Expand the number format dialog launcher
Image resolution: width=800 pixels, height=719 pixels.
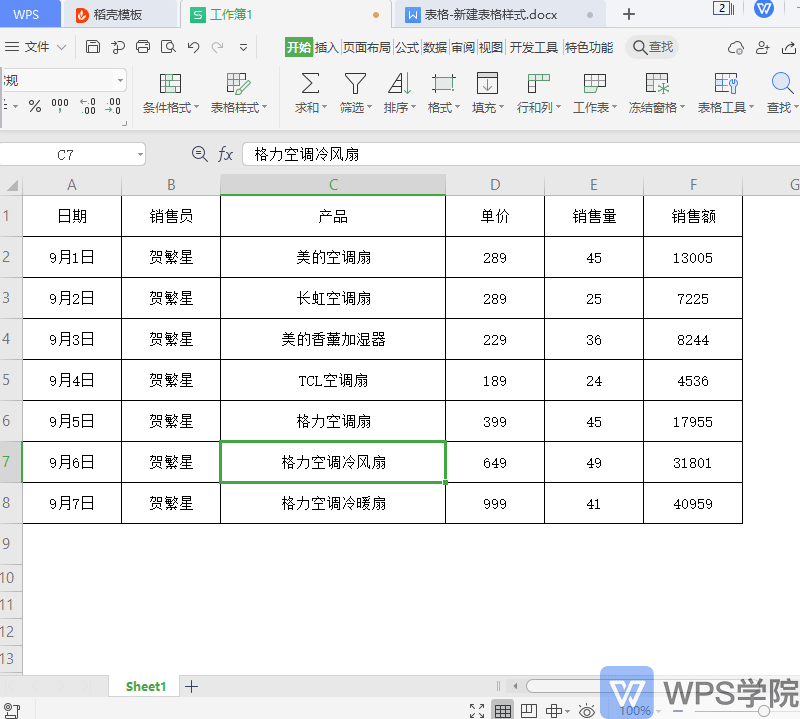click(x=124, y=123)
